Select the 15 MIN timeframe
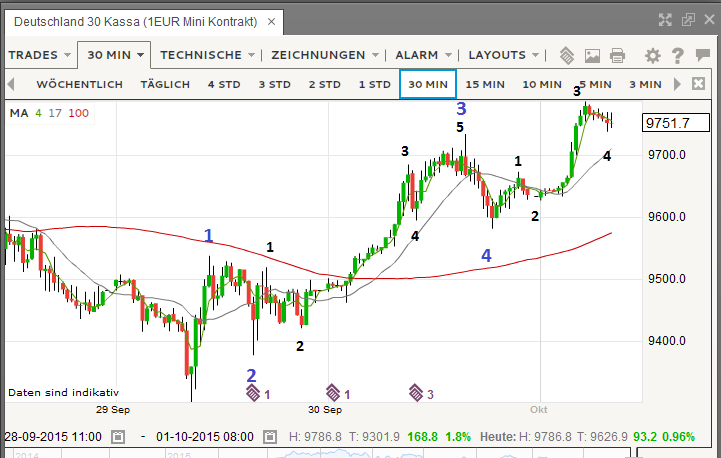 tap(485, 84)
